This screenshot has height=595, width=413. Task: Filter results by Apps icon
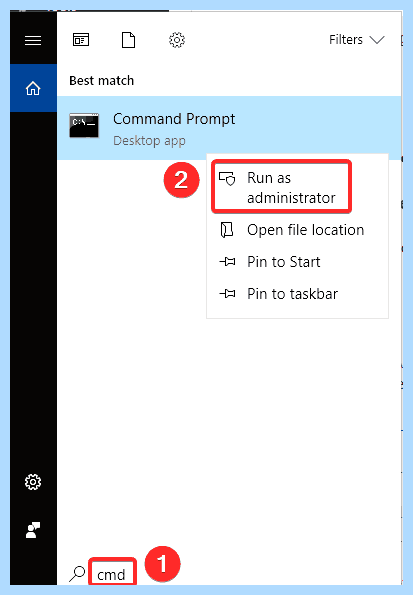point(81,40)
